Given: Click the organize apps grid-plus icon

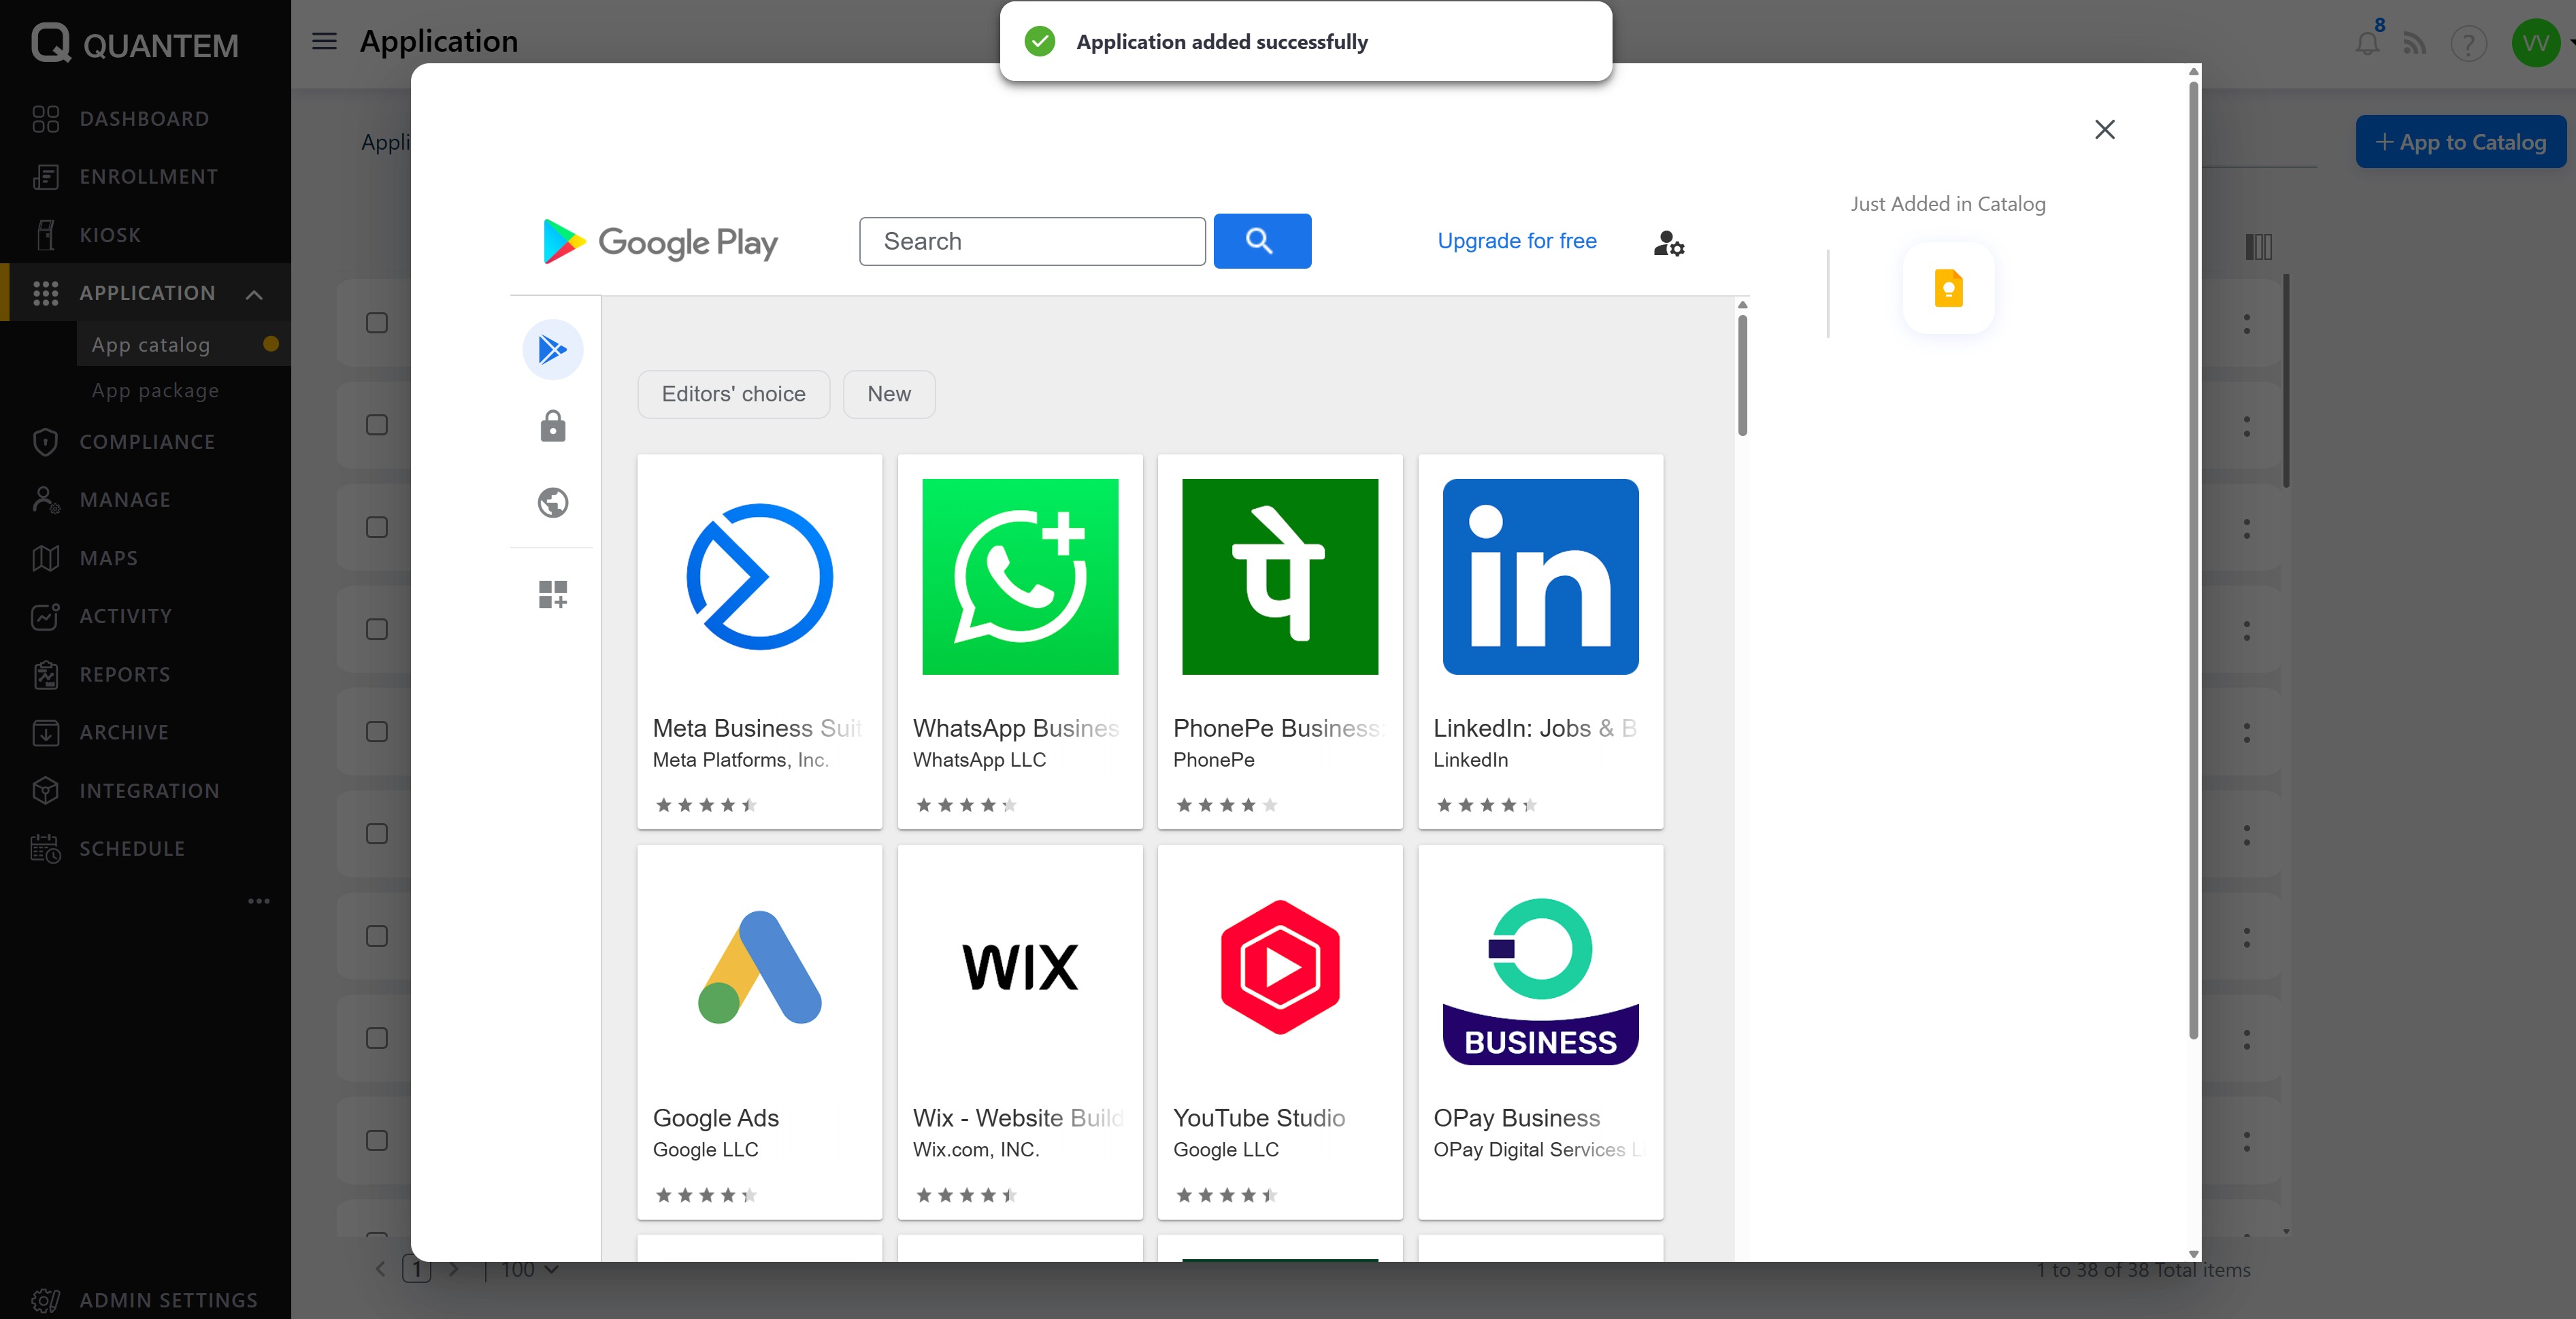Looking at the screenshot, I should [552, 594].
